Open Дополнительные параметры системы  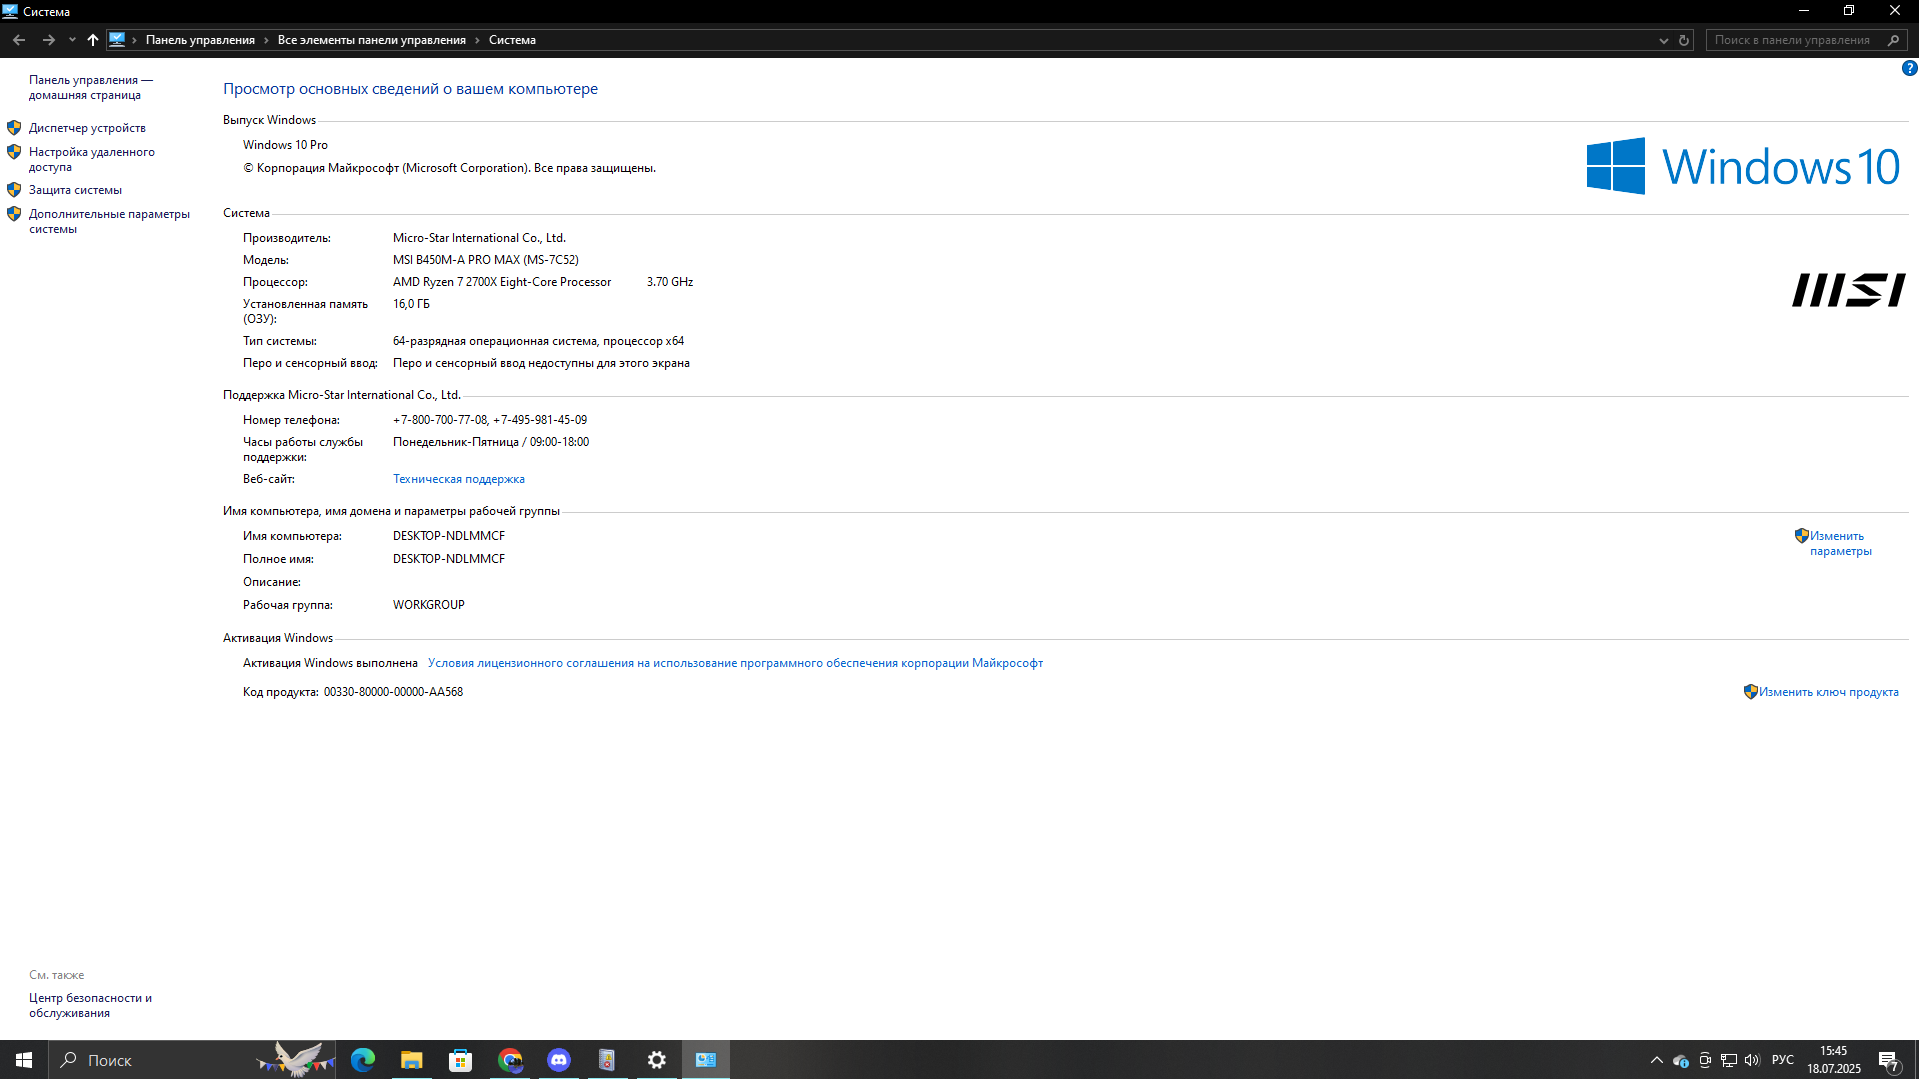tap(109, 221)
